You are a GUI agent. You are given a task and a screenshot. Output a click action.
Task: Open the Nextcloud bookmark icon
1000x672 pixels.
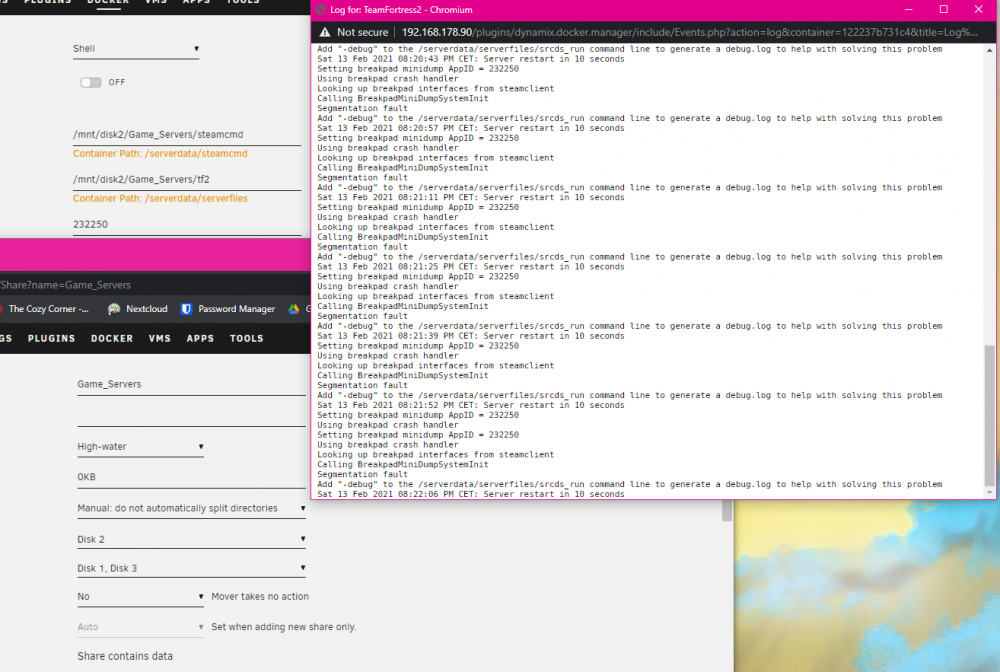(x=114, y=309)
